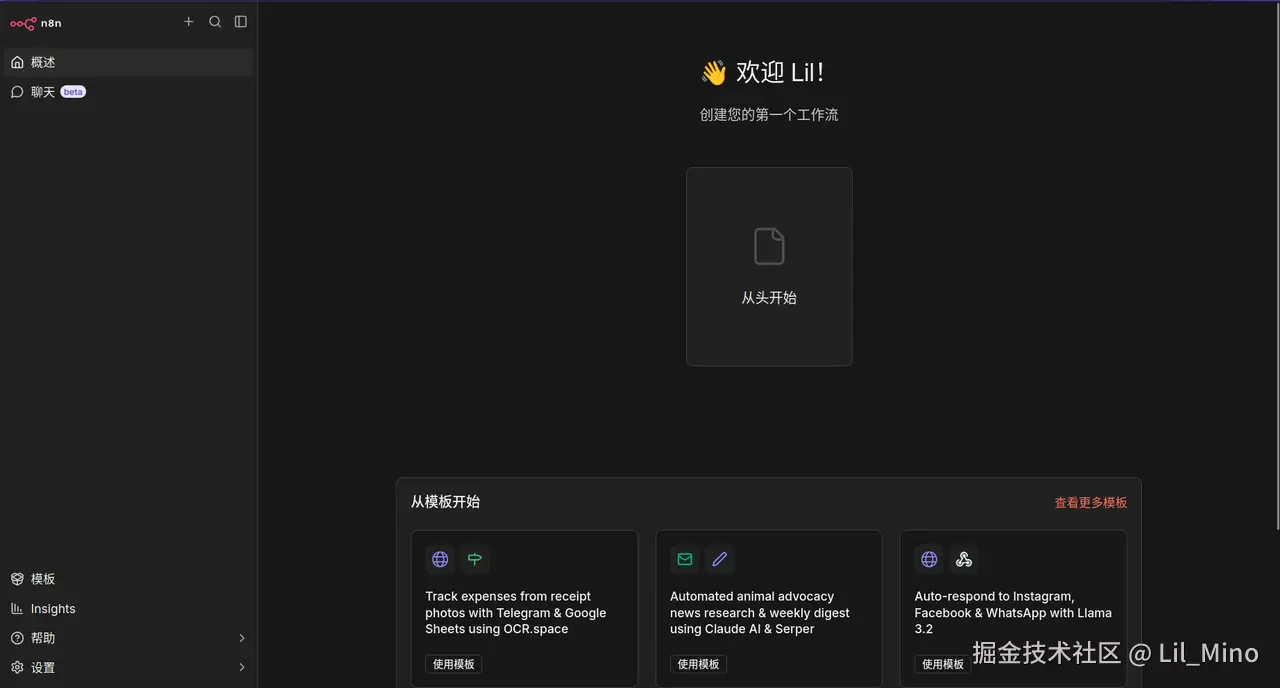Switch to the 概述 section
Screen dimensions: 1280x688
(x=43, y=61)
